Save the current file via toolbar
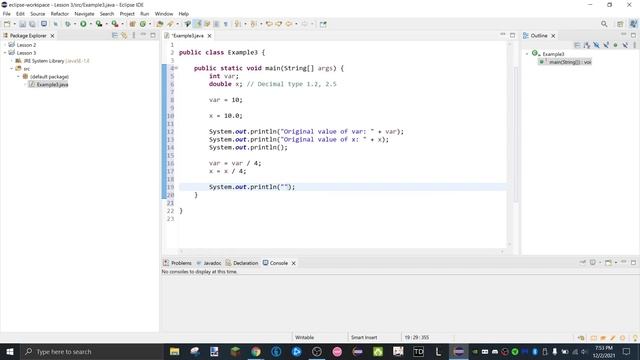The image size is (640, 360). tap(22, 24)
